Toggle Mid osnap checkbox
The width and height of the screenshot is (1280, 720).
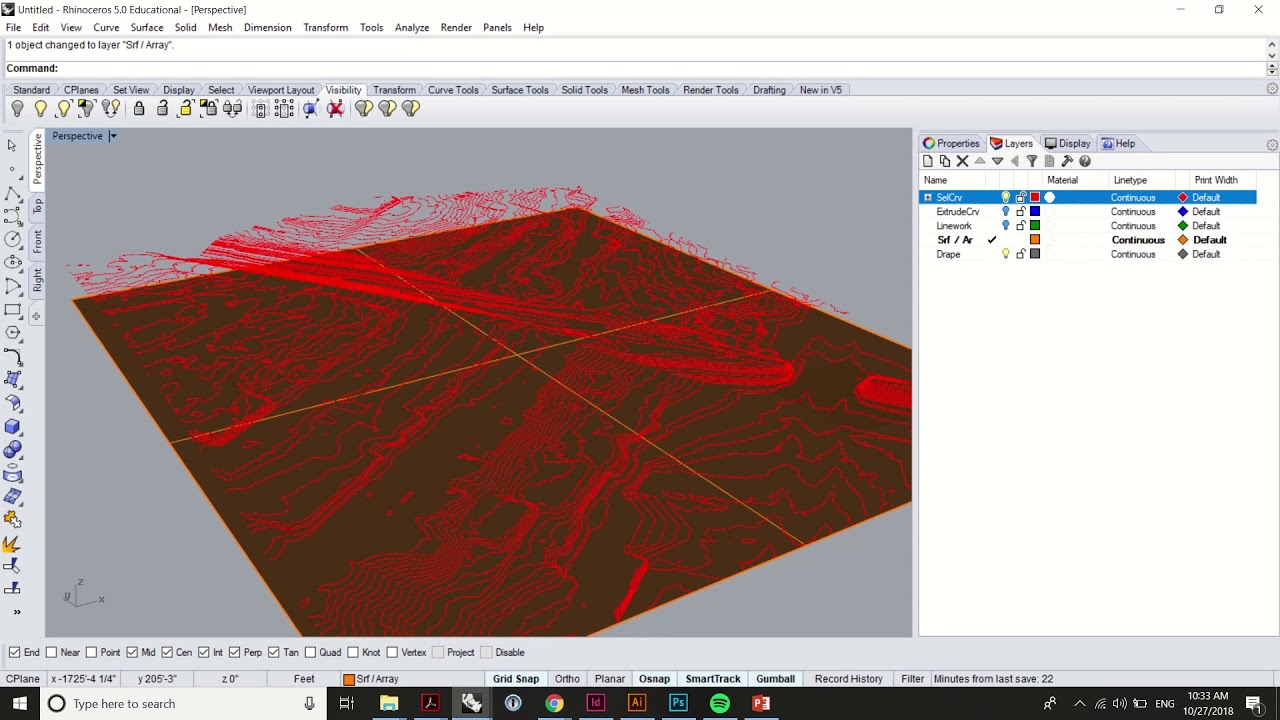(132, 652)
